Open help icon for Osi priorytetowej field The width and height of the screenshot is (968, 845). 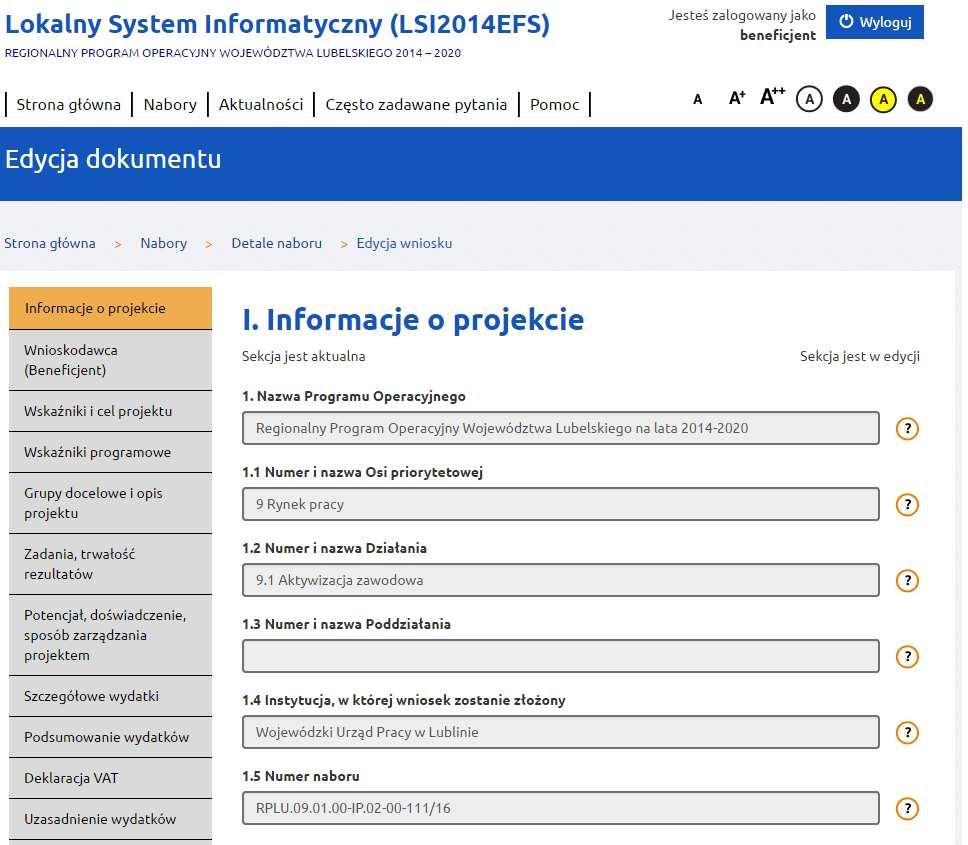(907, 504)
